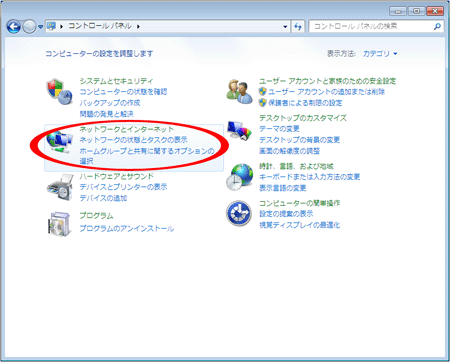Open the カテゴリ view-by dropdown
This screenshot has width=450, height=362.
click(x=380, y=54)
